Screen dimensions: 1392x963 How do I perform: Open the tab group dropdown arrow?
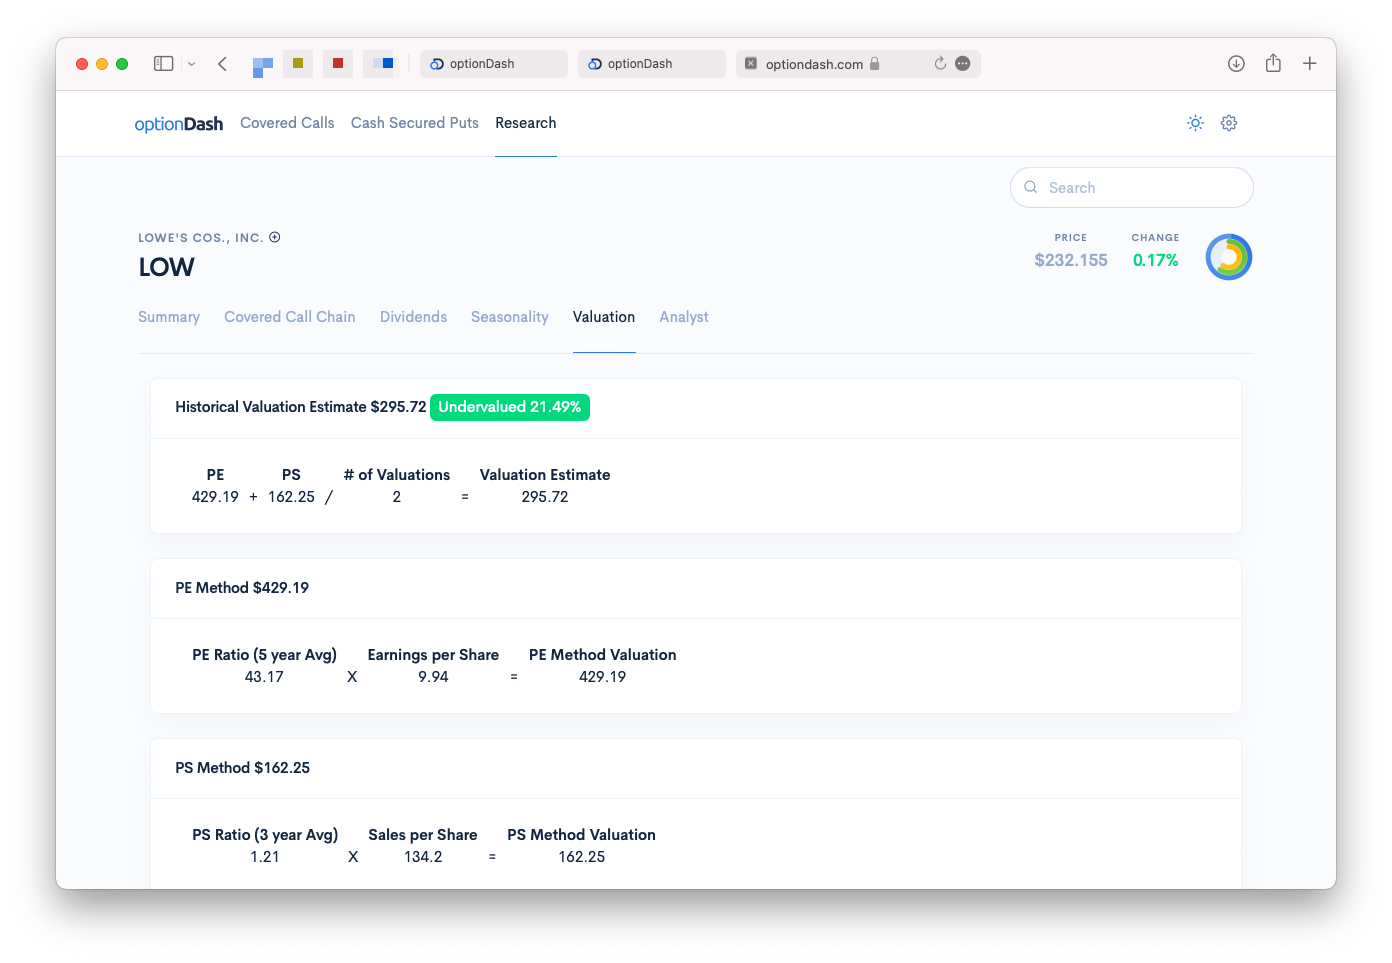click(x=192, y=64)
